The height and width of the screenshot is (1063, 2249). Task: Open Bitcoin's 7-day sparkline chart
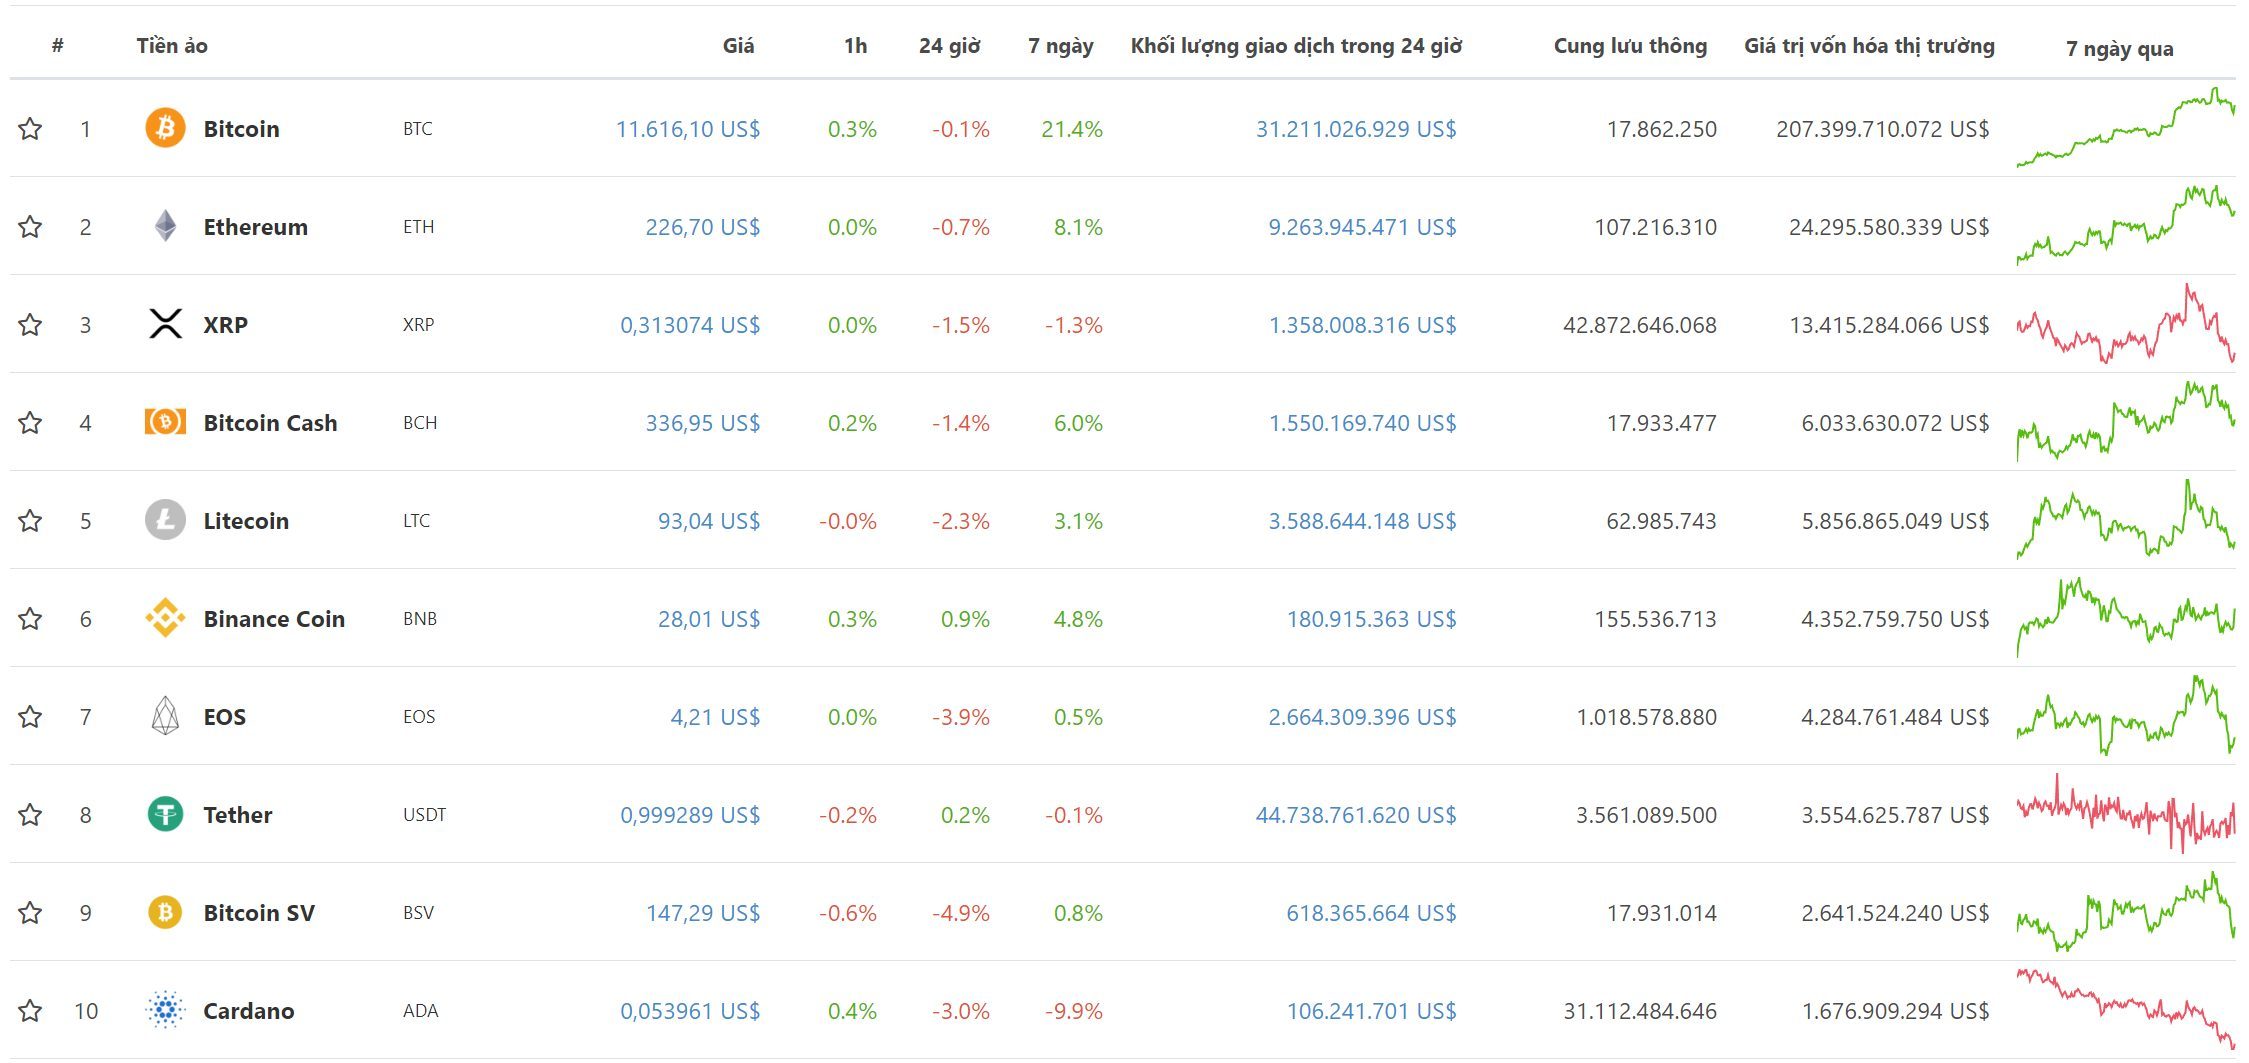tap(2125, 127)
